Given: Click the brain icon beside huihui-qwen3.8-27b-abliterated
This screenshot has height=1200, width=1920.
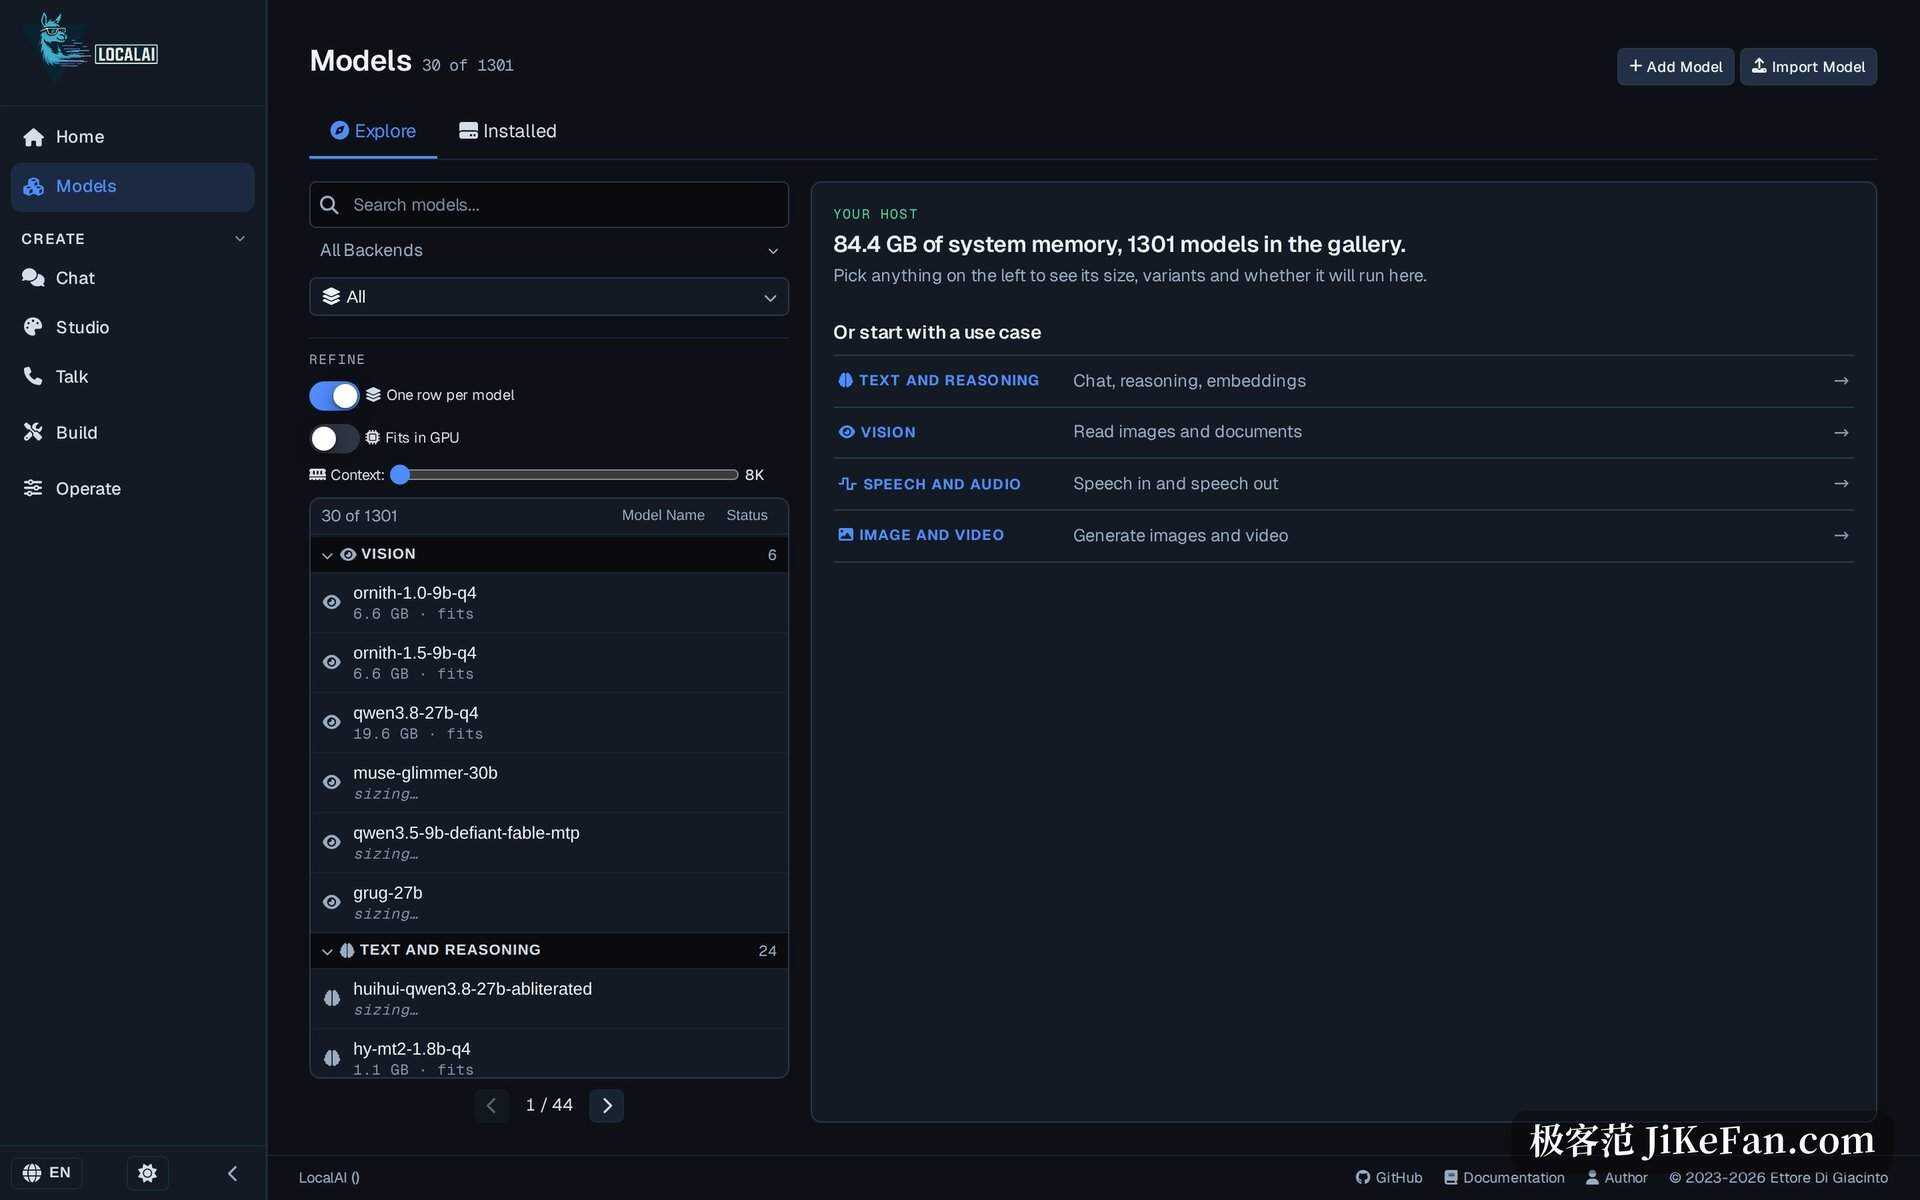Looking at the screenshot, I should [x=332, y=998].
